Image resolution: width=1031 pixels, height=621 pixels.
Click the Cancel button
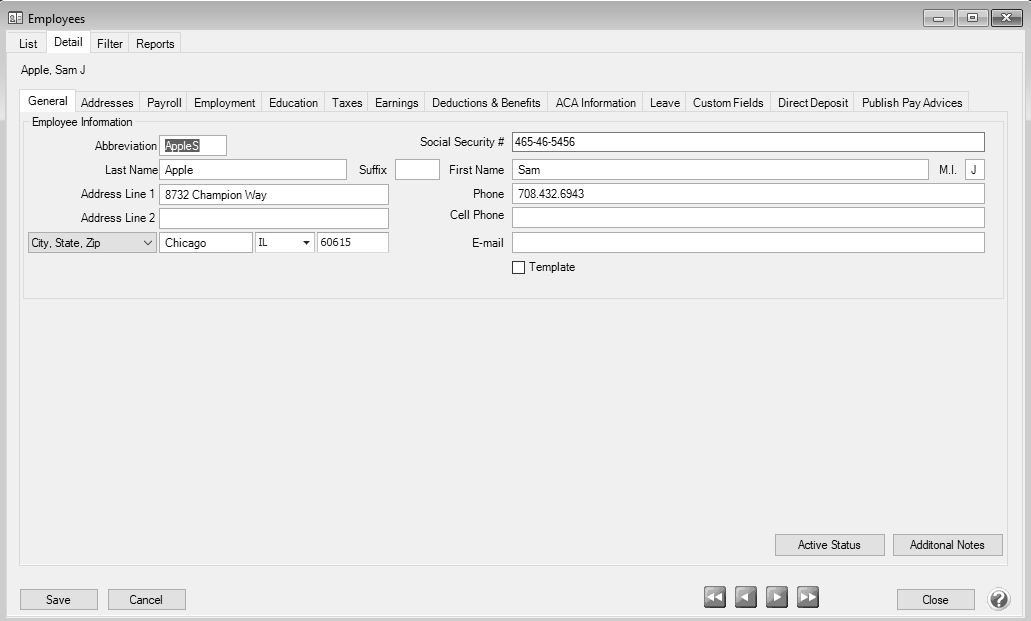click(x=146, y=599)
